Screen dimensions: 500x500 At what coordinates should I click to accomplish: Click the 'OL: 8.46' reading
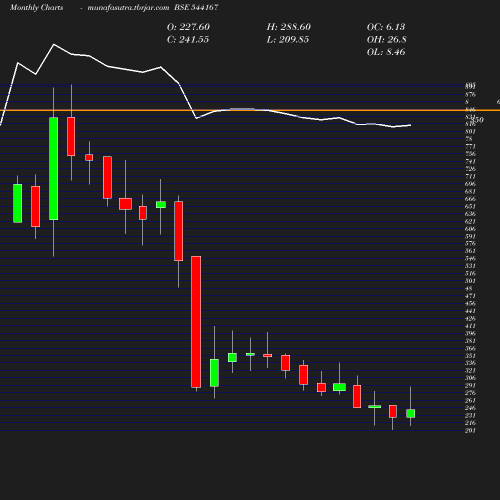tap(386, 52)
